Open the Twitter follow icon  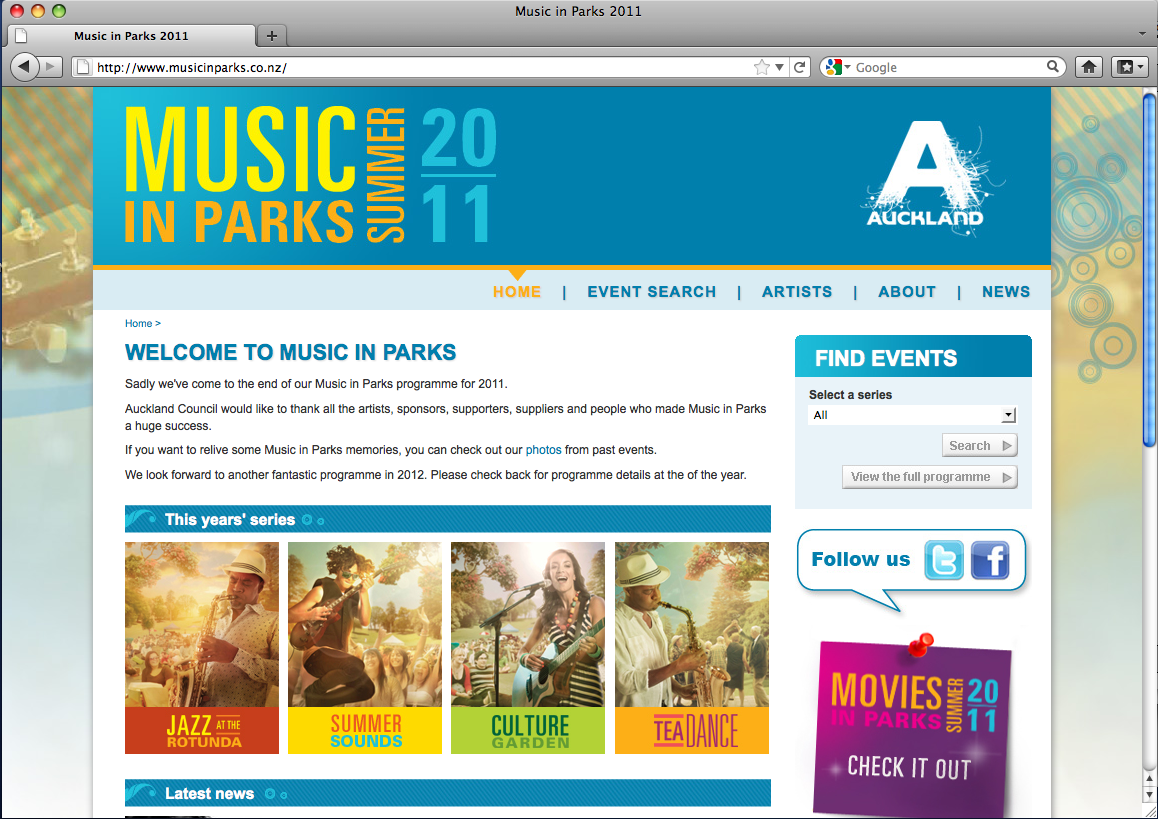(944, 560)
